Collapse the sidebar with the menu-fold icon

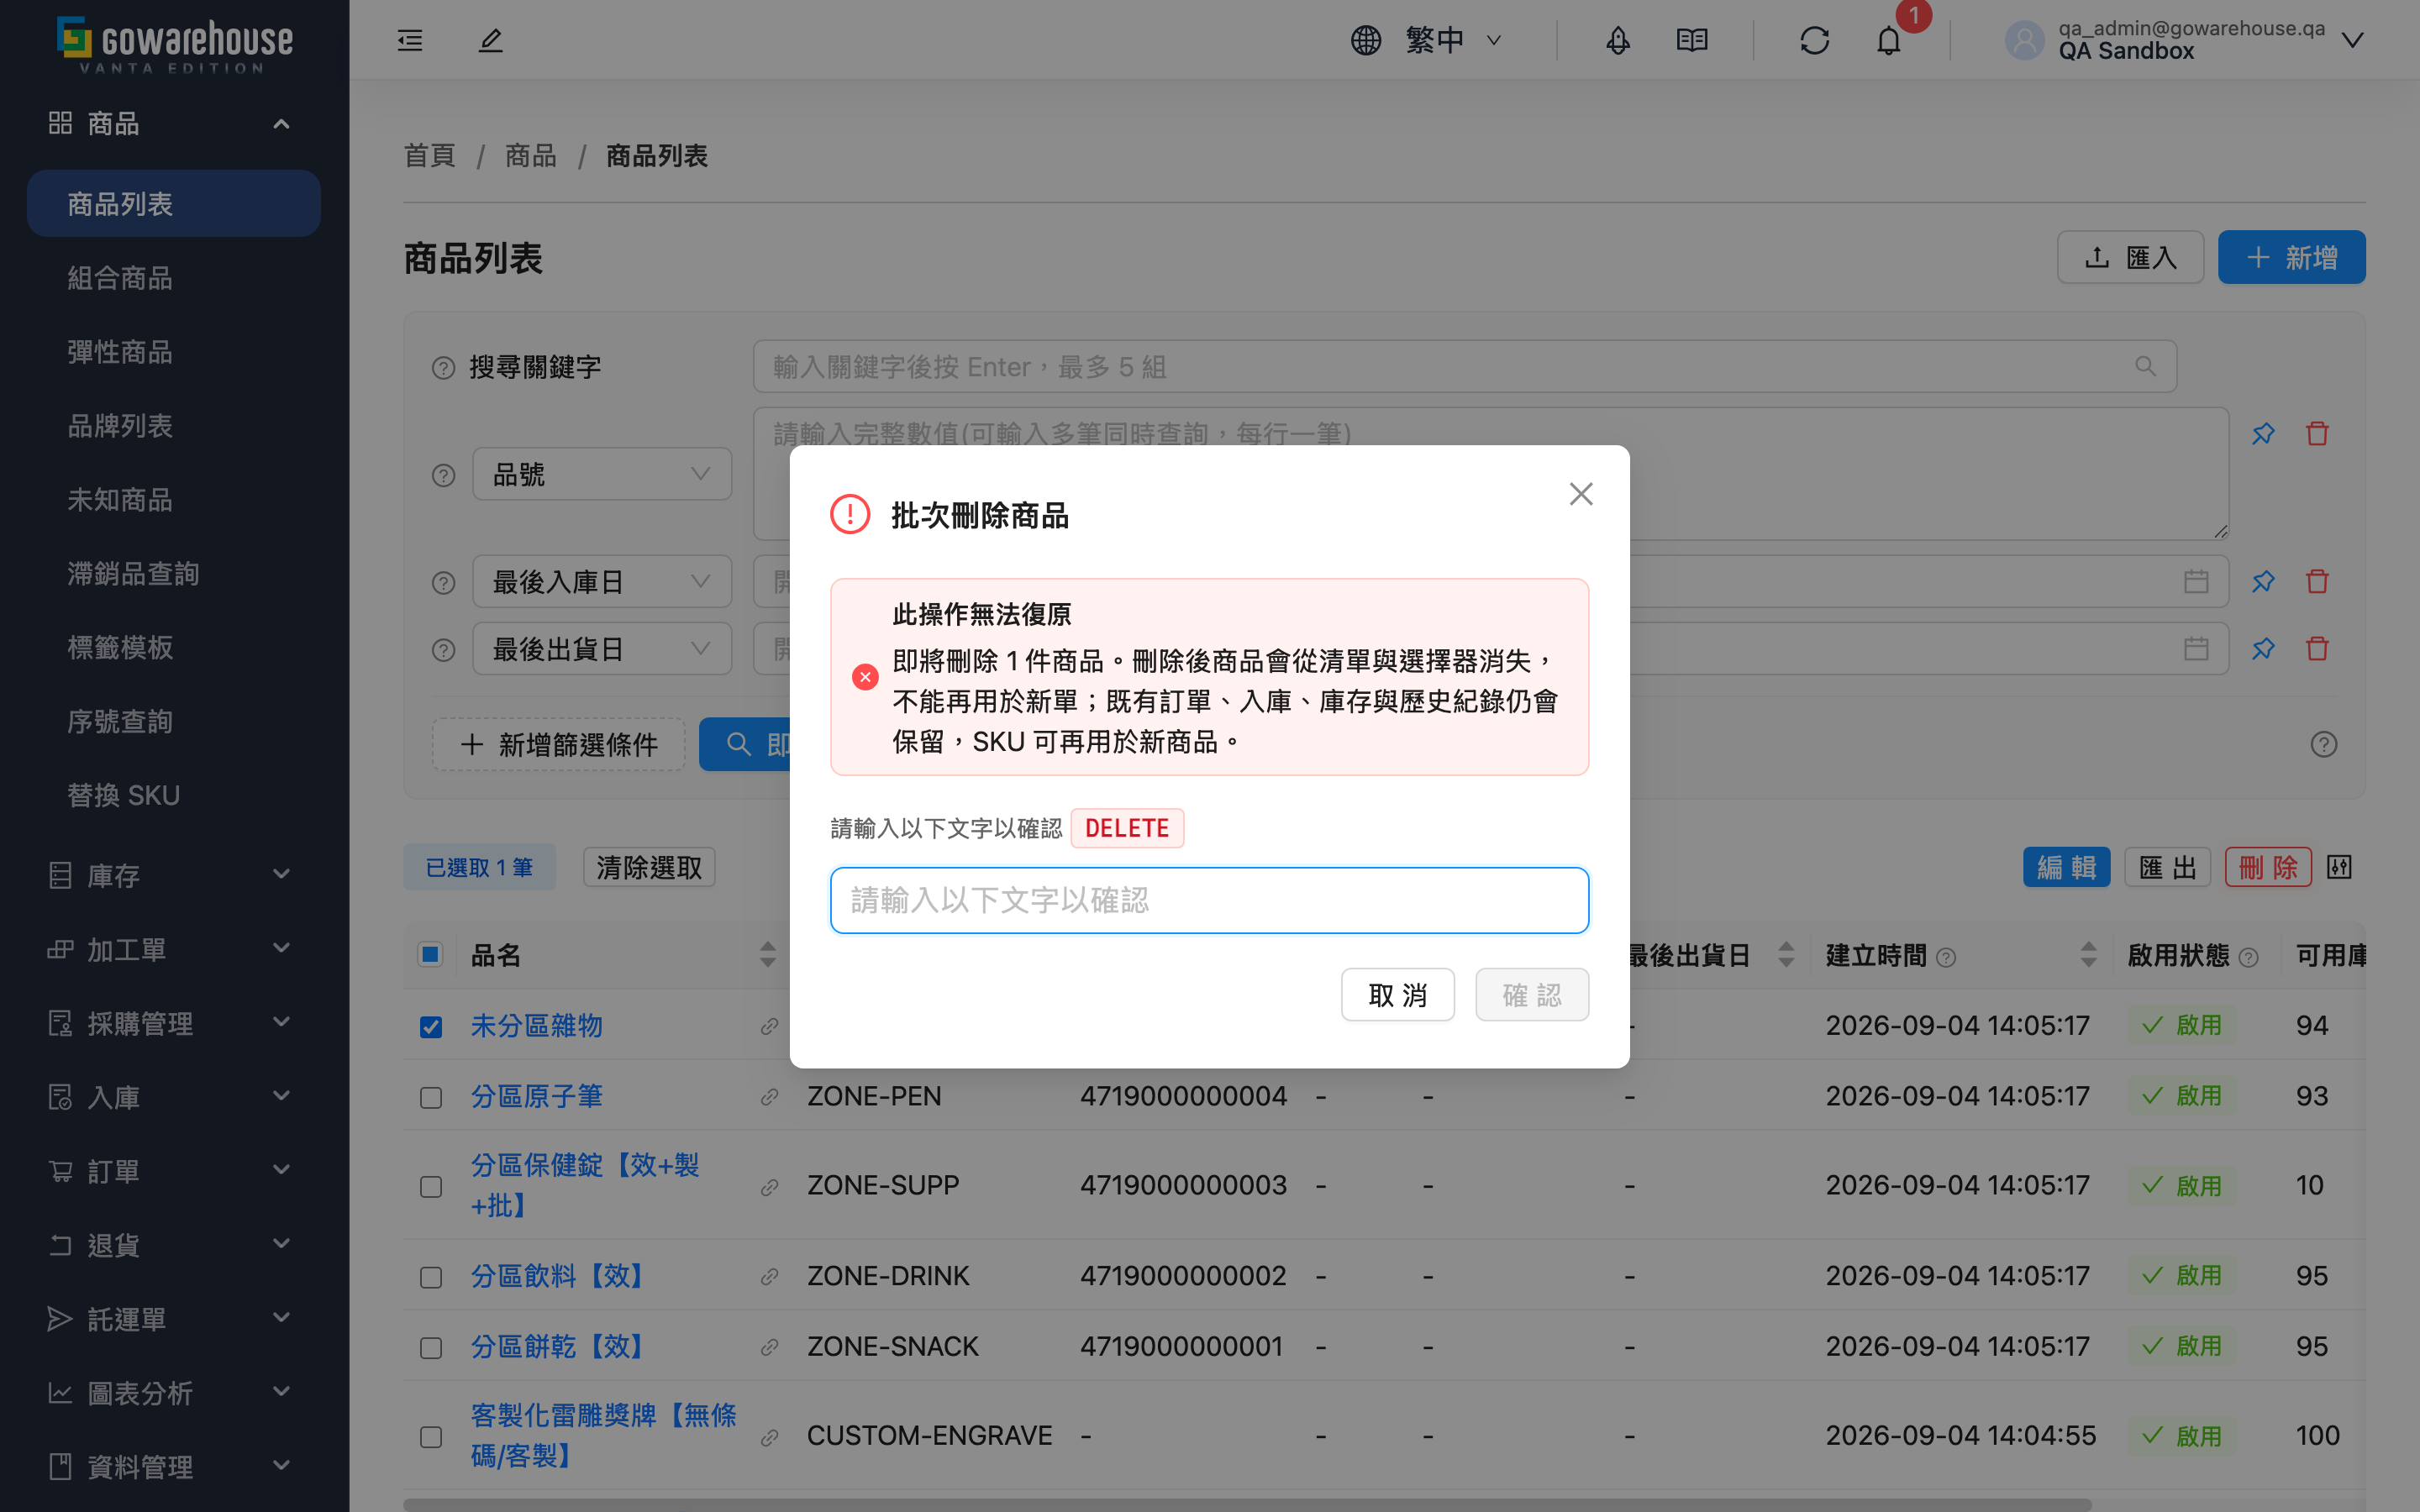(410, 40)
